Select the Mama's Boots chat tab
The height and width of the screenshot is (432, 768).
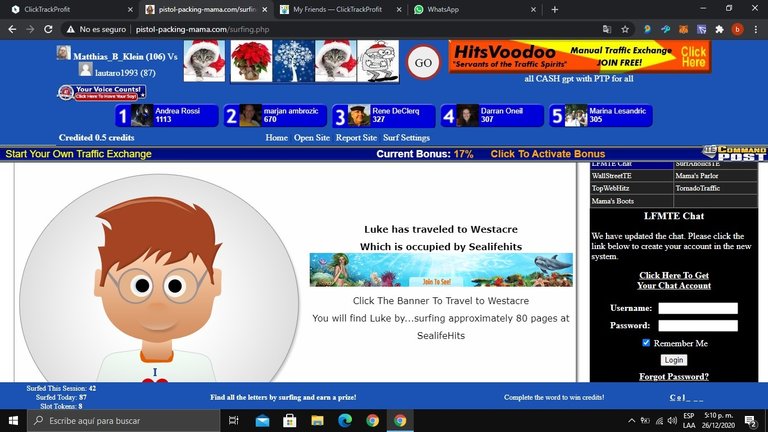click(x=631, y=201)
